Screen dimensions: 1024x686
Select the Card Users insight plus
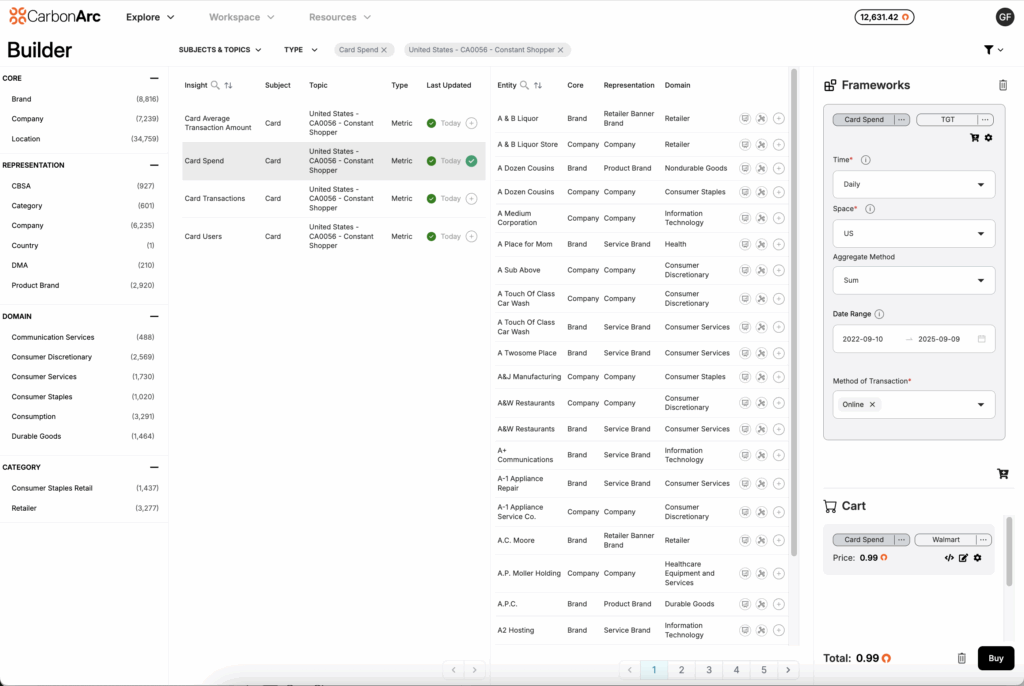tap(472, 237)
